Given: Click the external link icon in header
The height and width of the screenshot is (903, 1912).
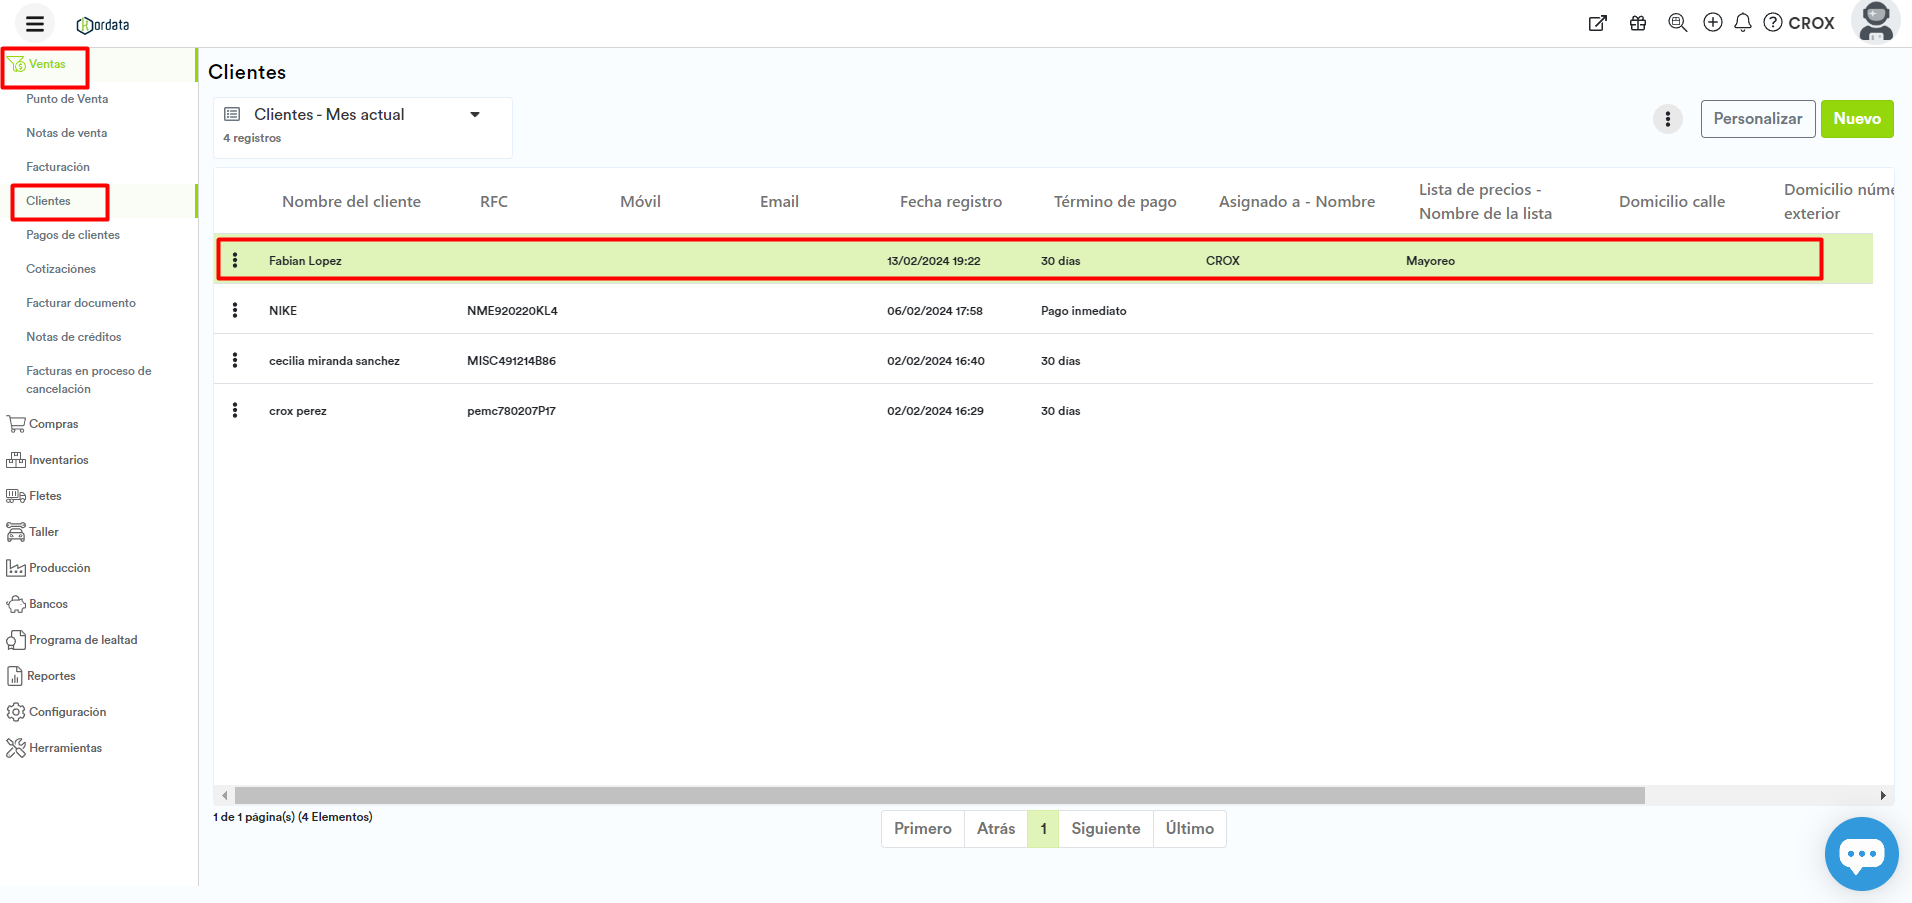Looking at the screenshot, I should pos(1597,23).
